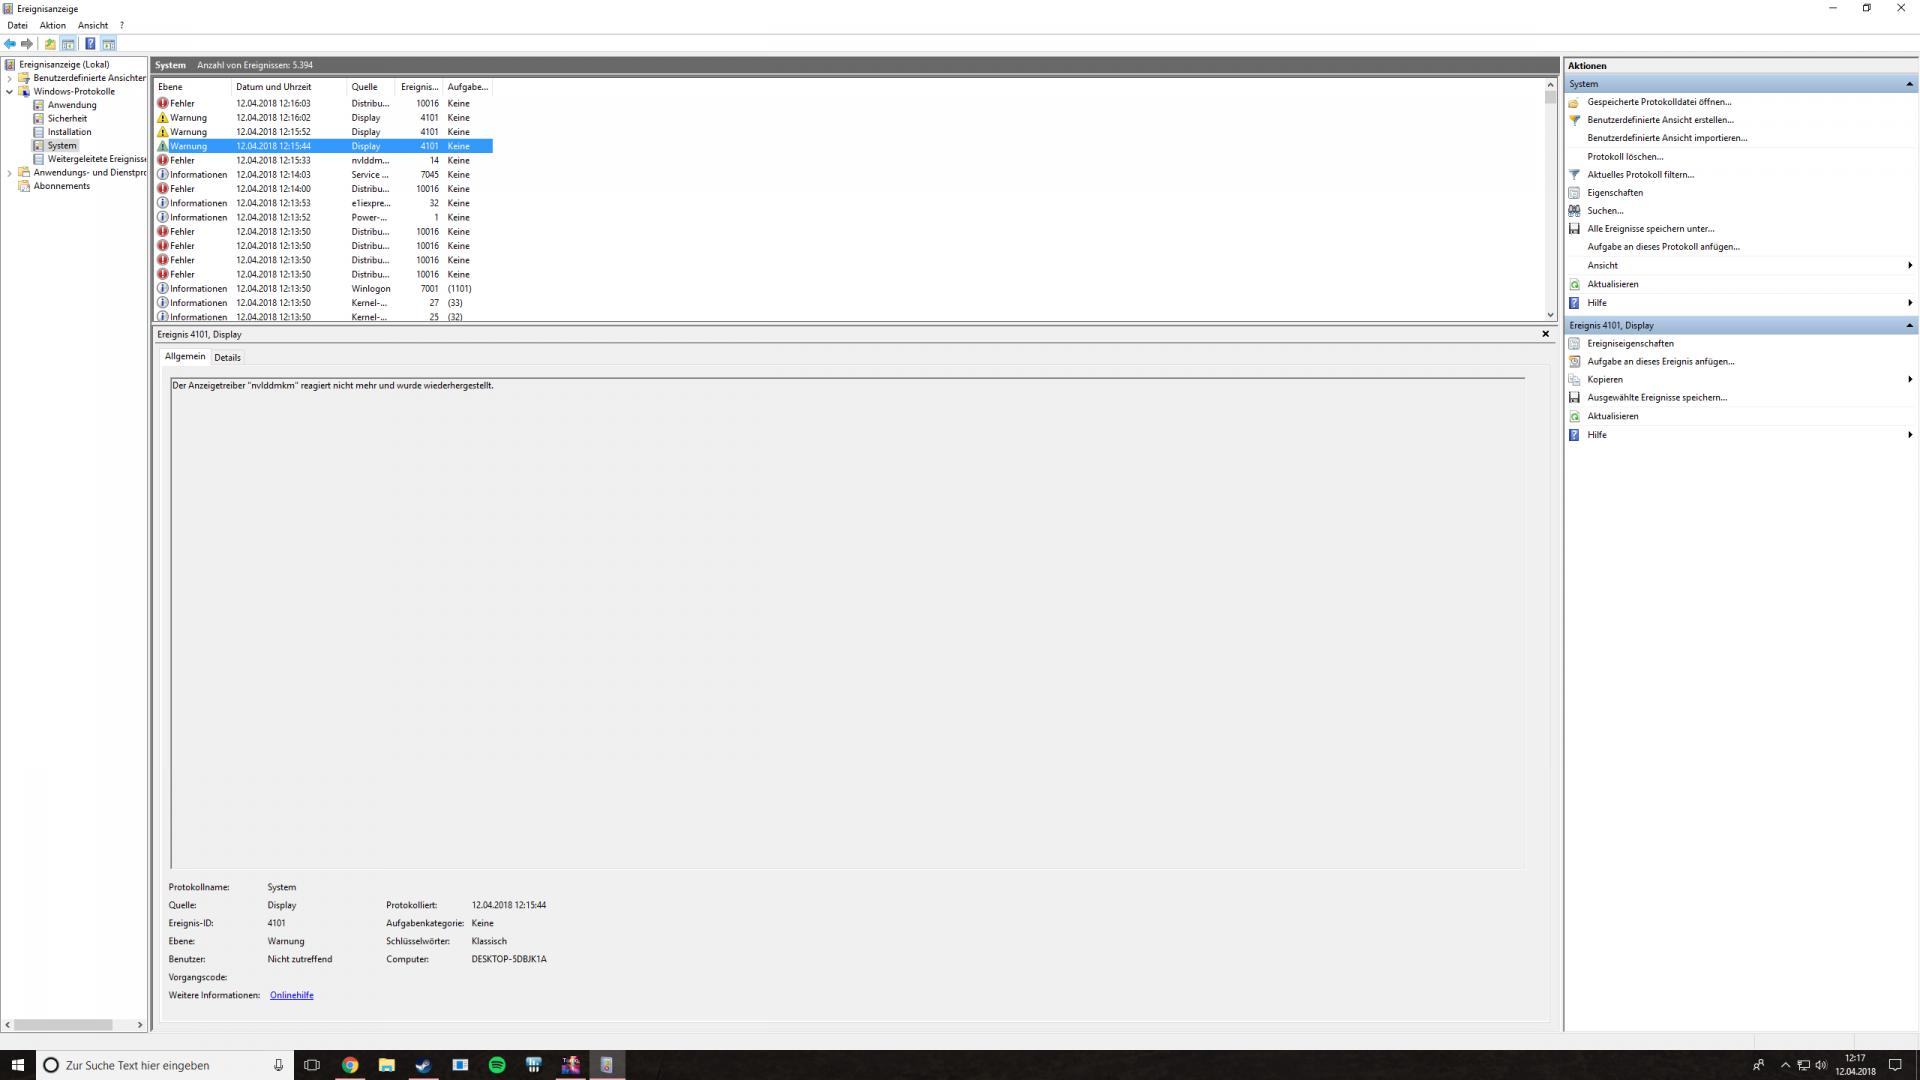Click the event list scrollbar down arrow
1920x1080 pixels.
(x=1551, y=315)
